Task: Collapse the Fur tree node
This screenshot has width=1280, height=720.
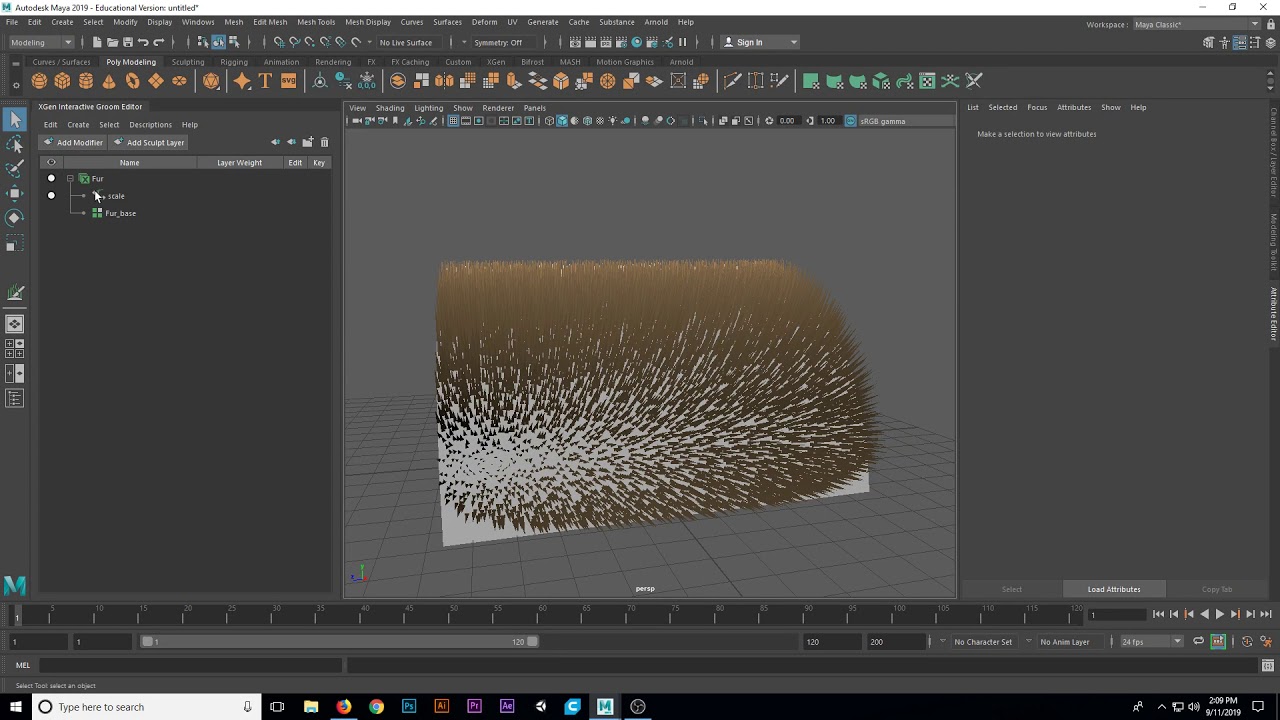Action: point(70,179)
